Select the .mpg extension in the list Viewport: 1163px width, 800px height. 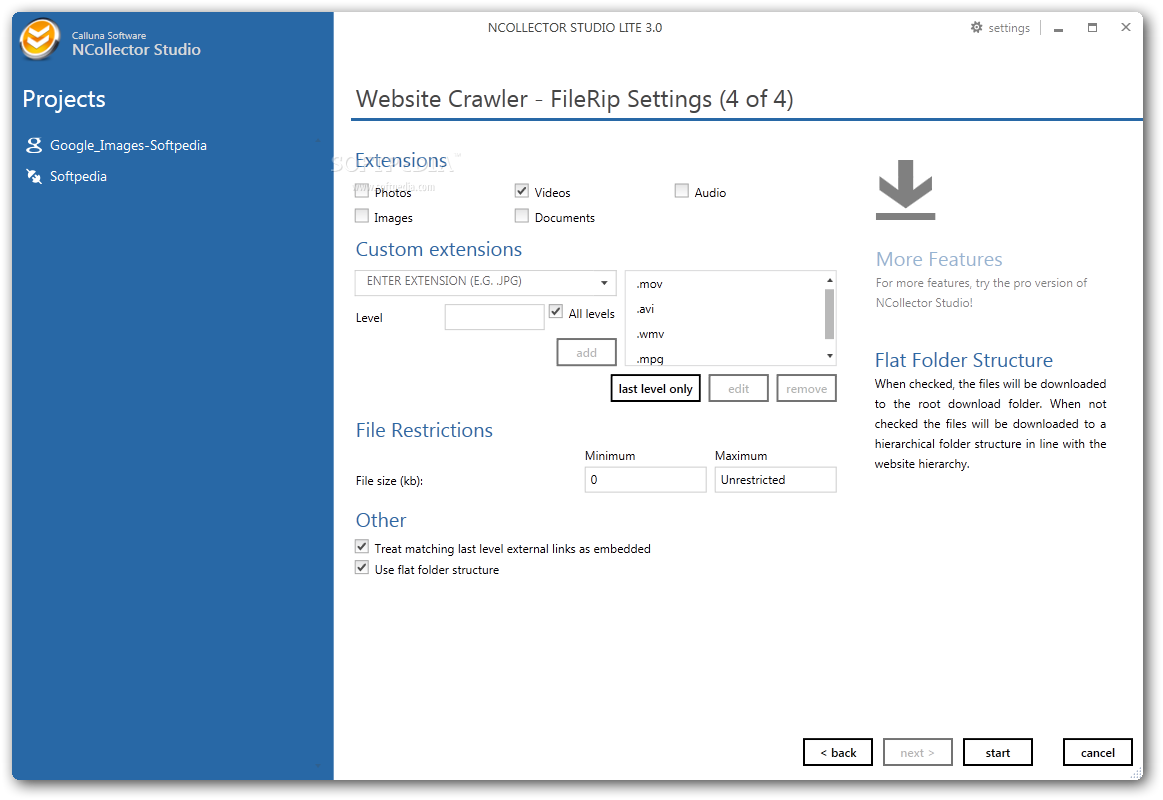(650, 359)
